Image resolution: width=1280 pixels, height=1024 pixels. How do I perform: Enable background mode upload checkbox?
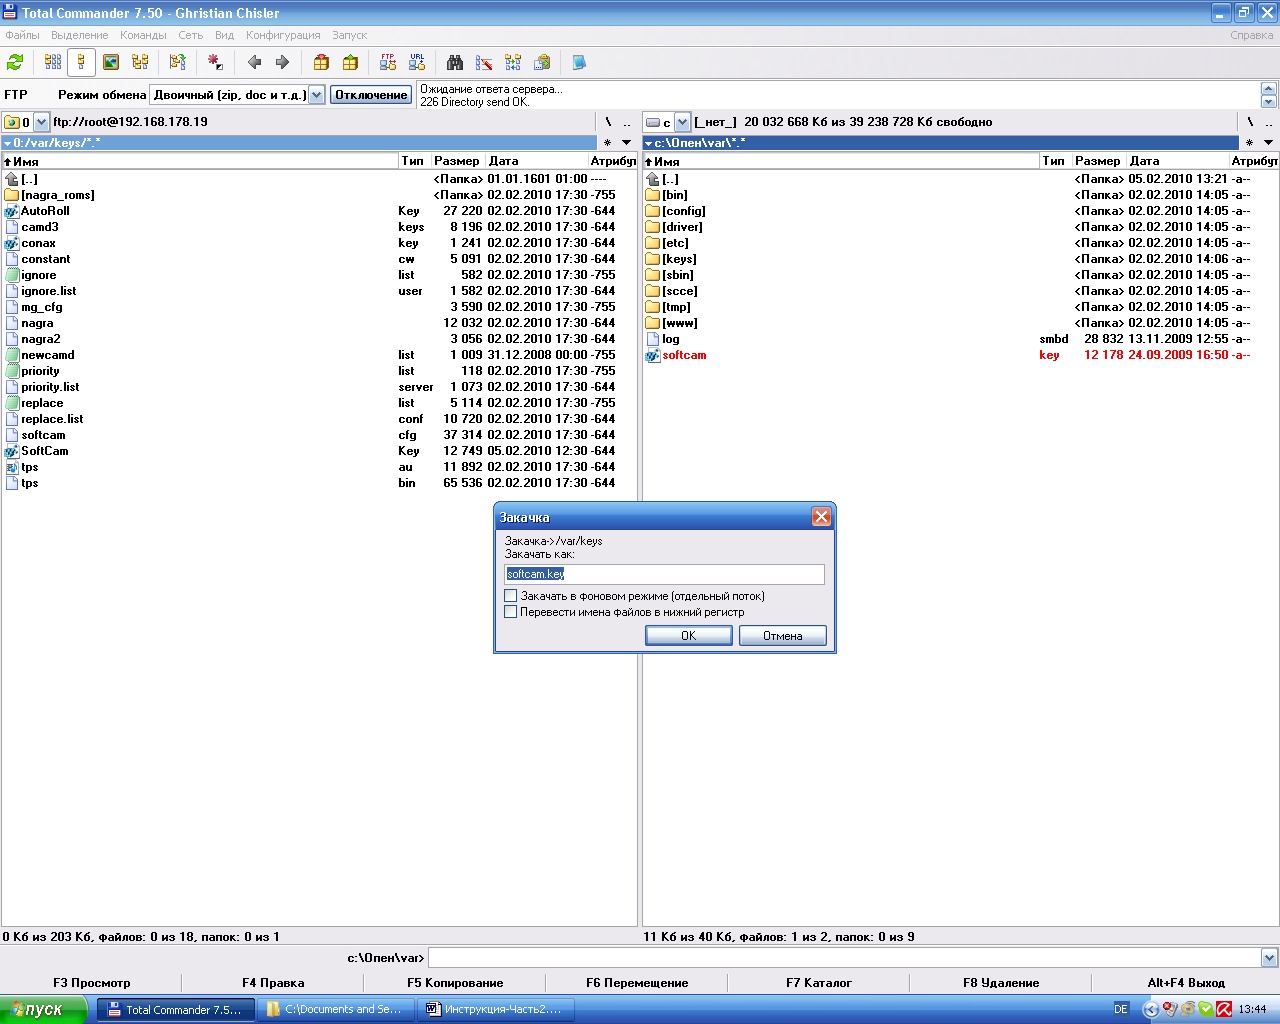(x=511, y=596)
